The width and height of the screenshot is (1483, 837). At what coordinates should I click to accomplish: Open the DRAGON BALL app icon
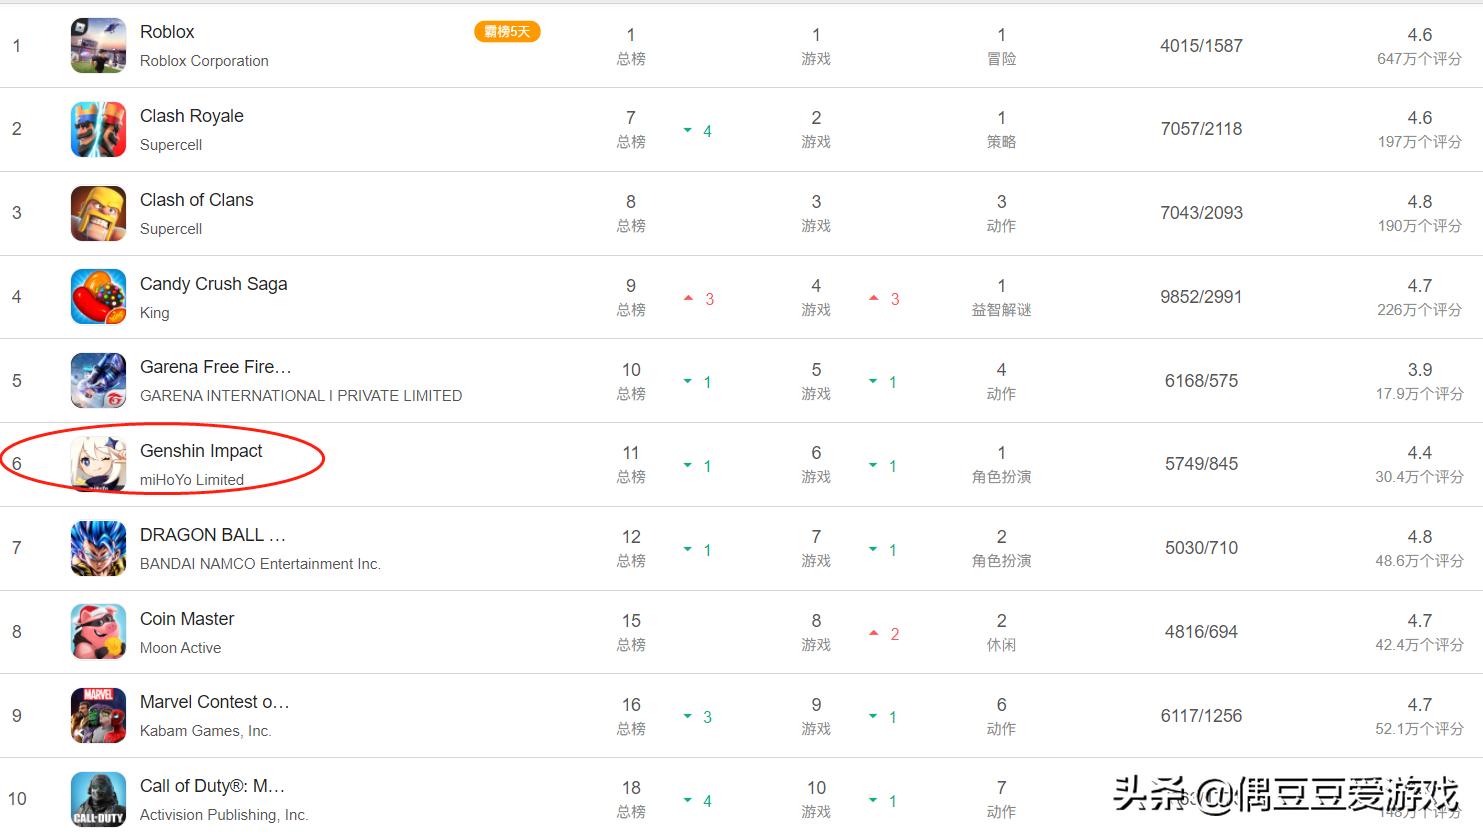98,548
